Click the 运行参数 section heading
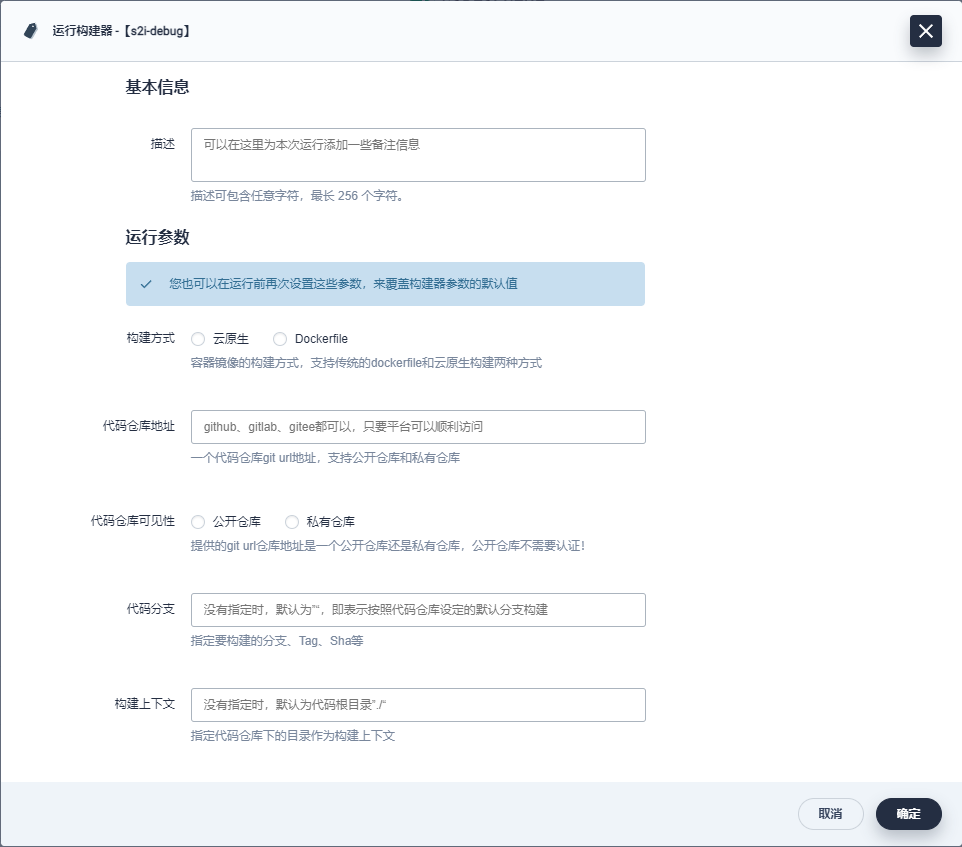Image resolution: width=962 pixels, height=847 pixels. [157, 238]
